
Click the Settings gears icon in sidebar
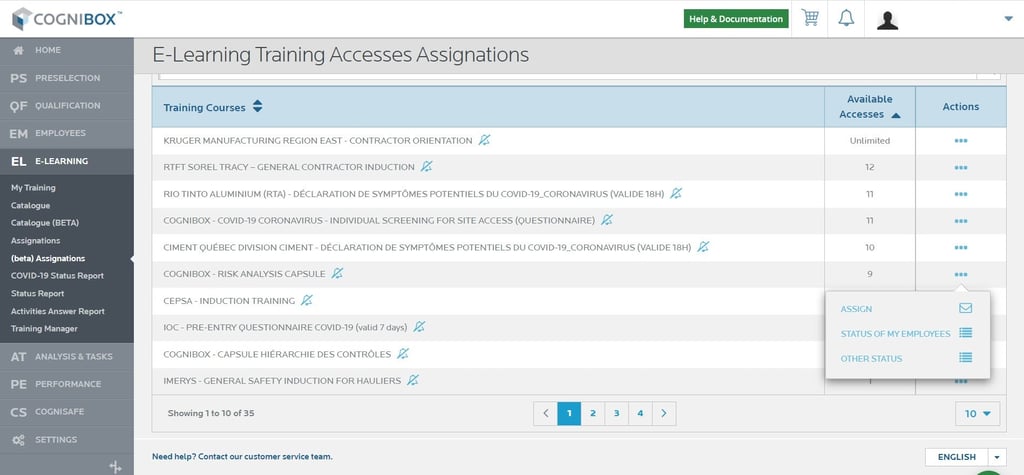point(18,440)
